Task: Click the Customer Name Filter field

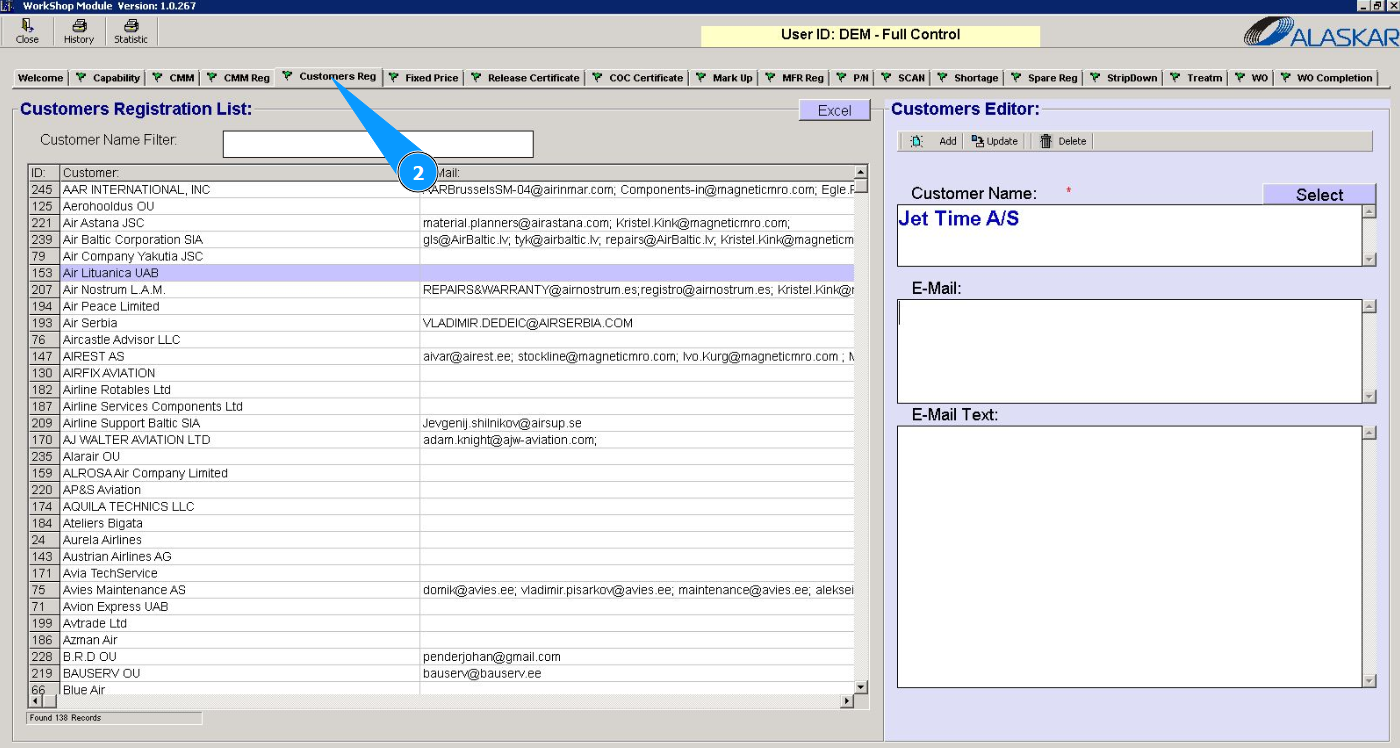Action: 378,144
